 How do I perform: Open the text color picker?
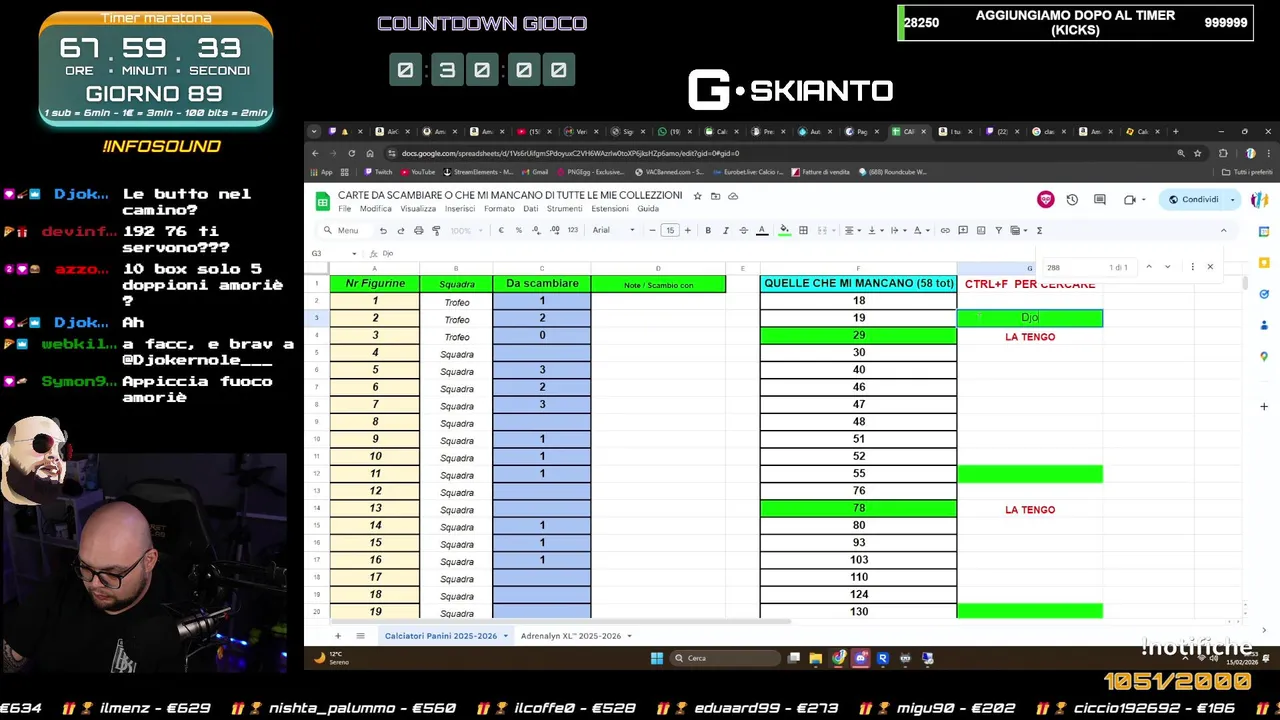click(x=761, y=230)
